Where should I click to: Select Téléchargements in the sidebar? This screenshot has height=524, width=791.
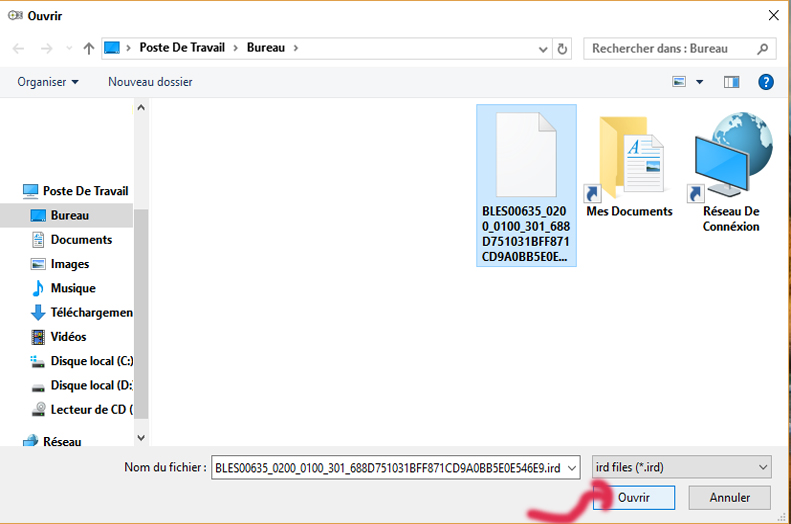[x=90, y=313]
